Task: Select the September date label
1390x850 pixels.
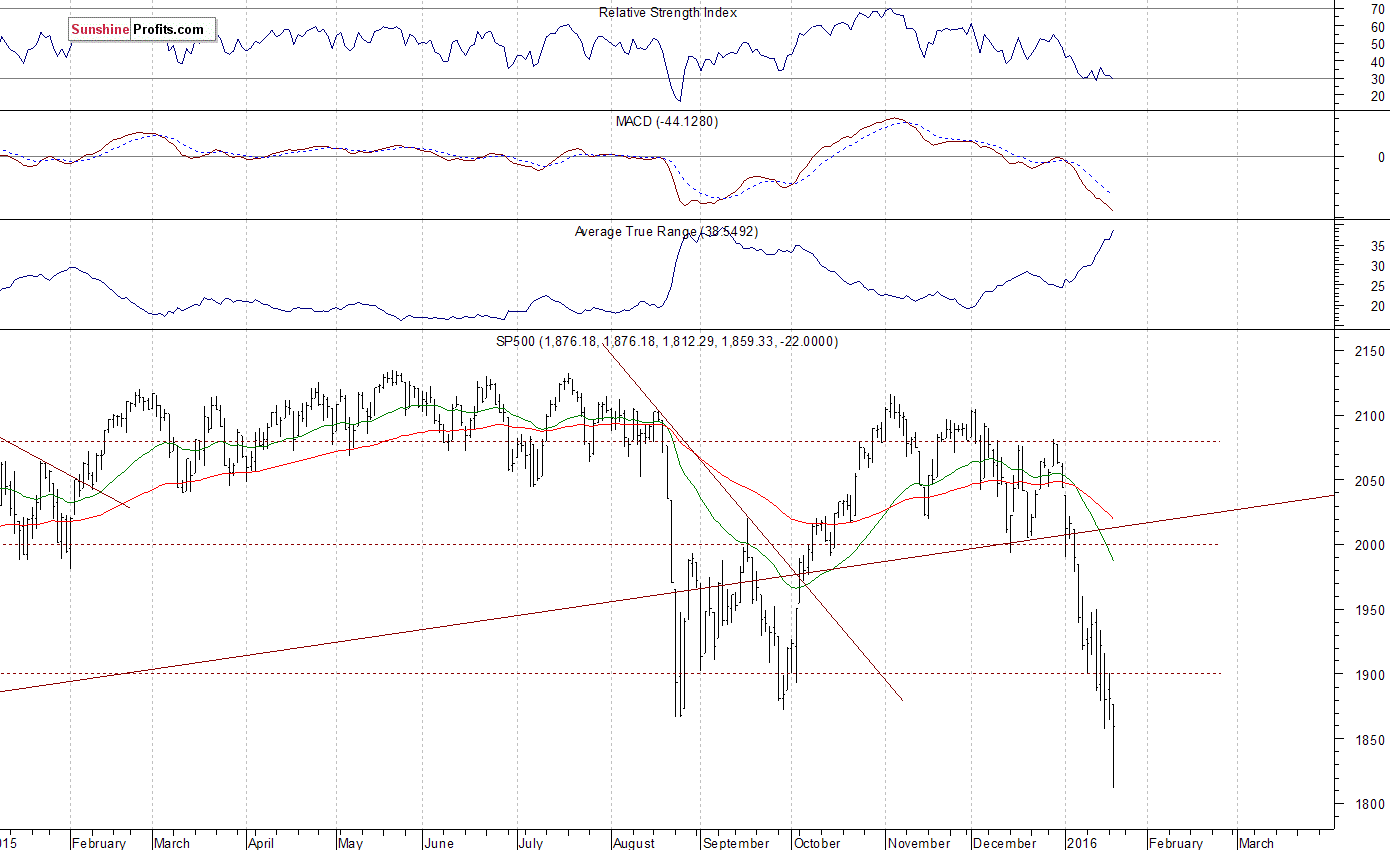Action: pos(736,843)
